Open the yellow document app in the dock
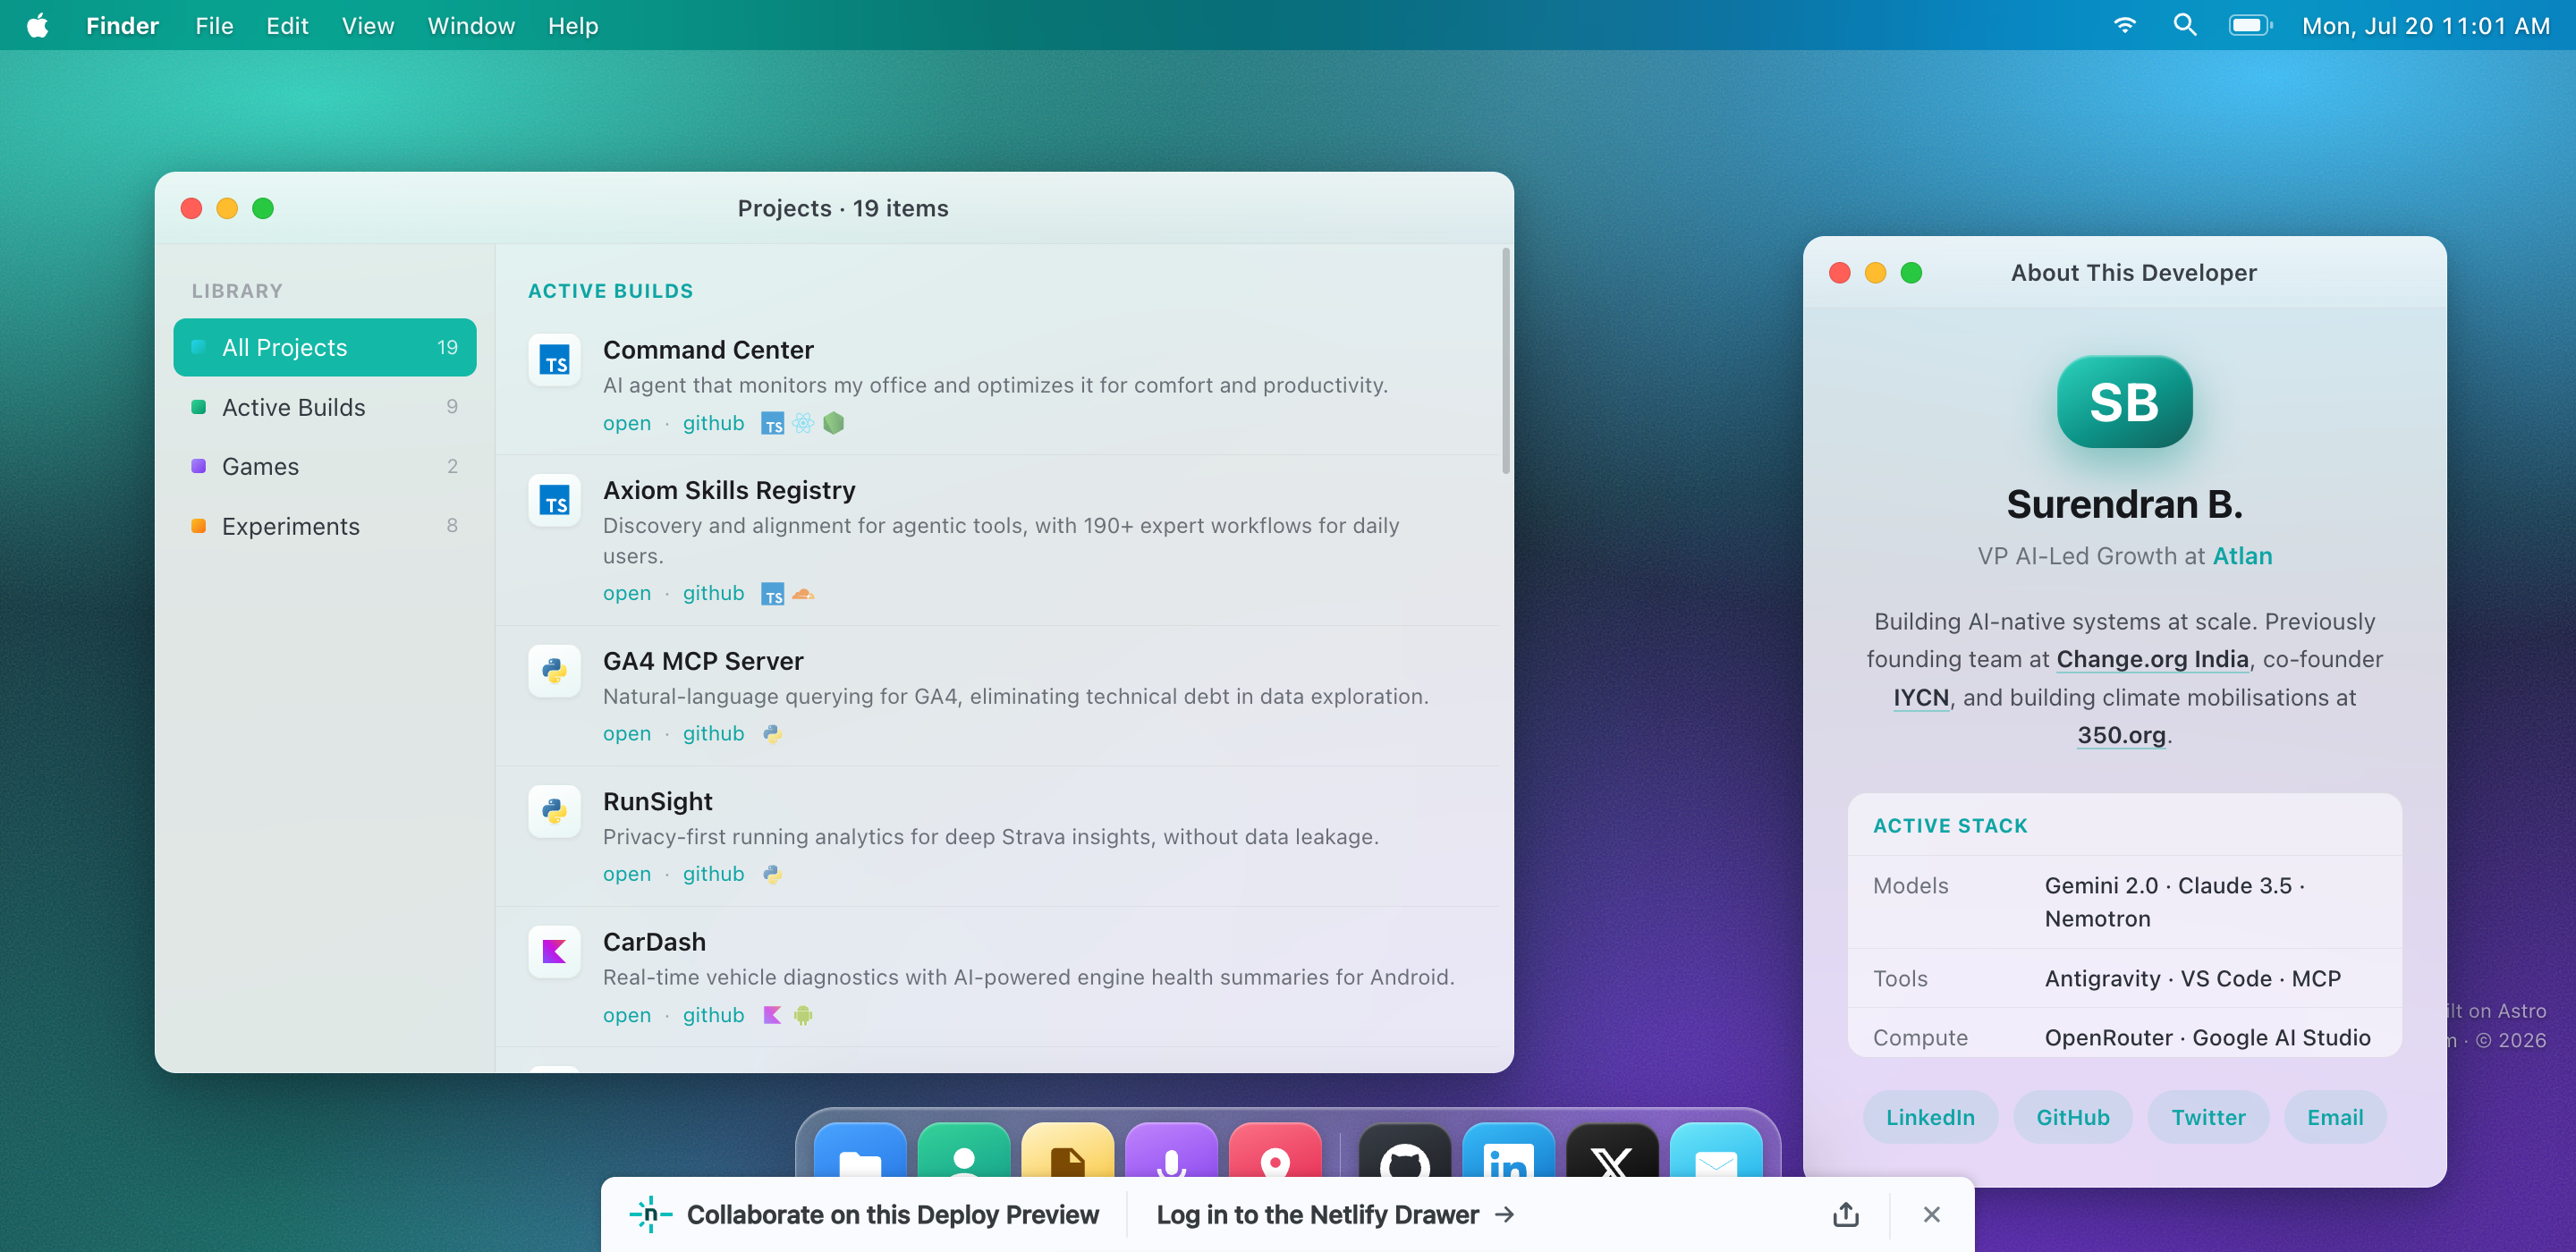This screenshot has height=1252, width=2576. coord(1068,1150)
